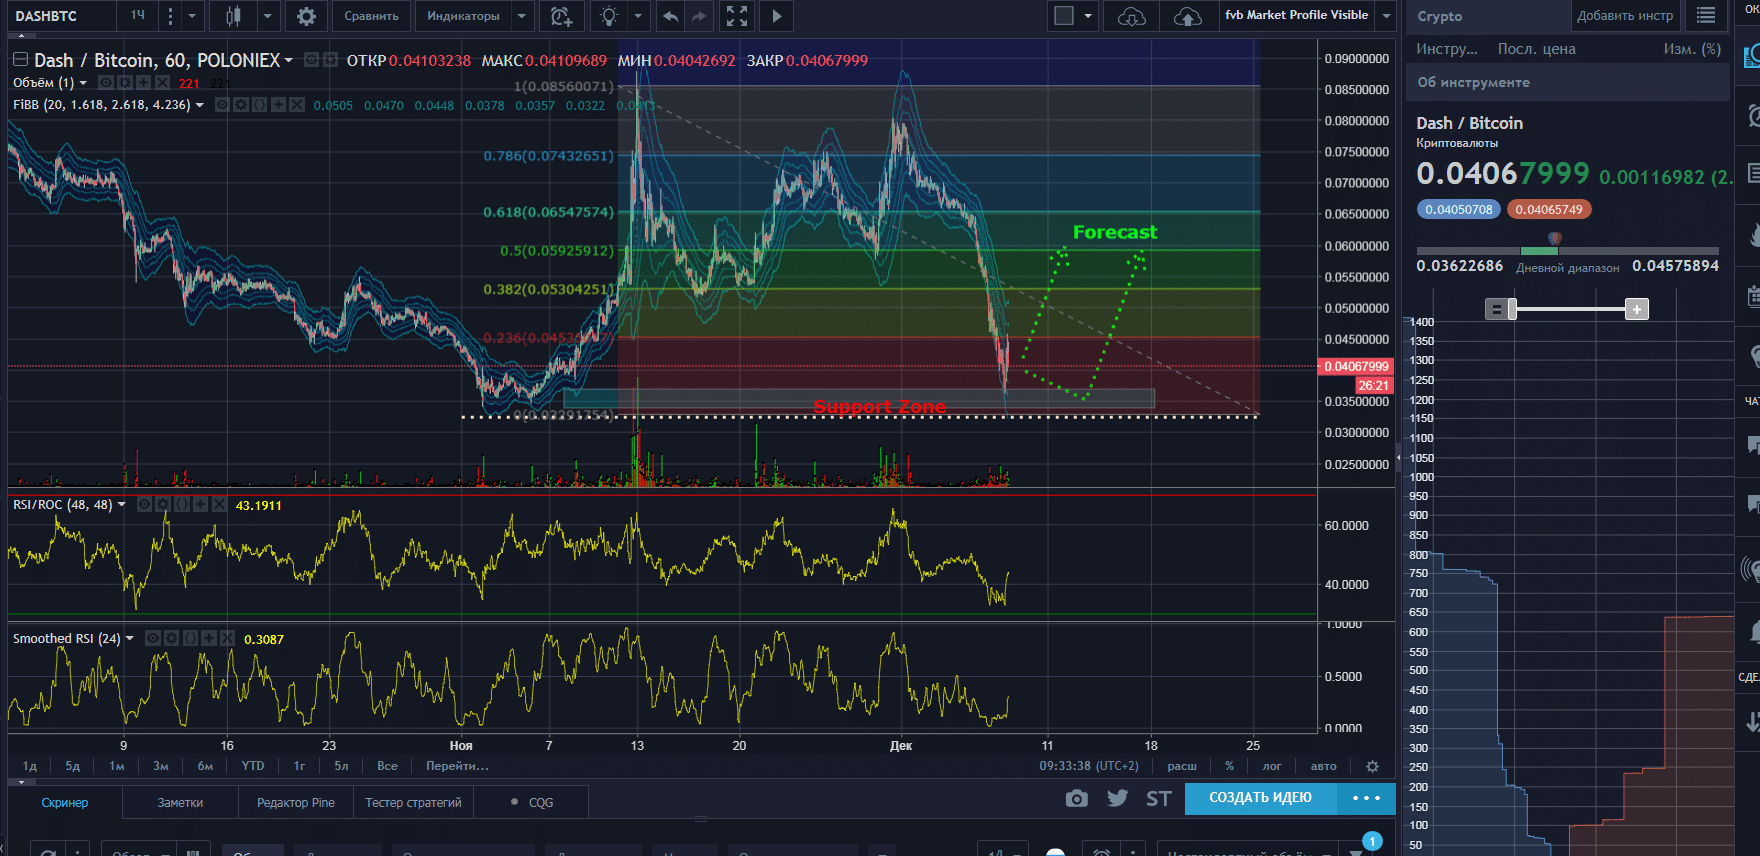Click the alarm clock add-alert icon
The width and height of the screenshot is (1760, 856).
[x=561, y=16]
